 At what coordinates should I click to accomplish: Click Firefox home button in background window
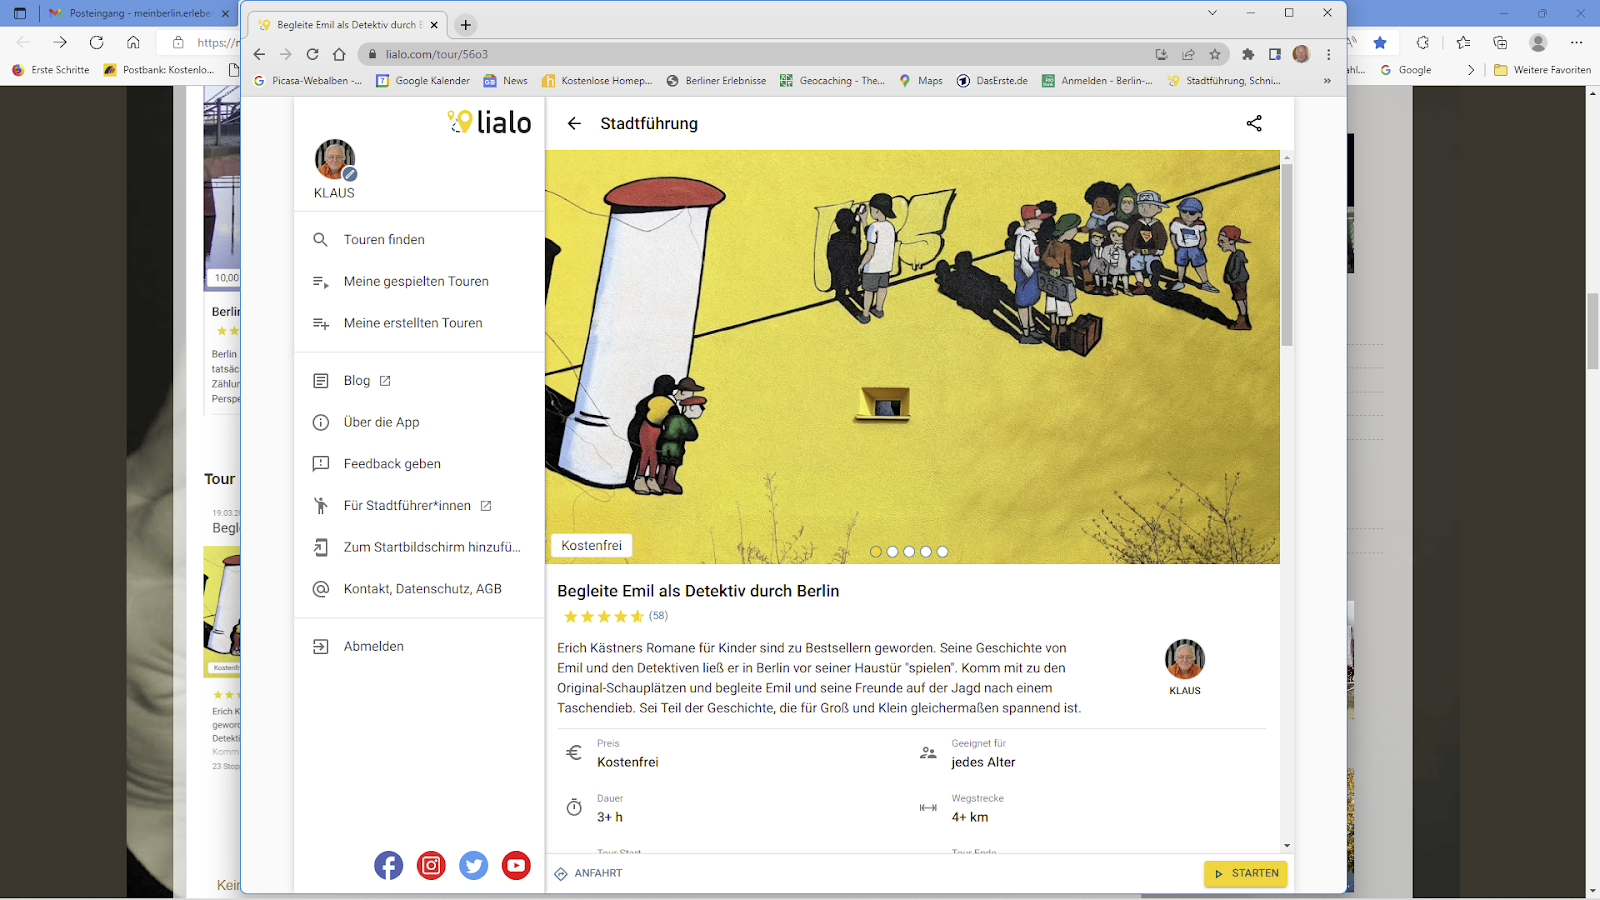133,42
